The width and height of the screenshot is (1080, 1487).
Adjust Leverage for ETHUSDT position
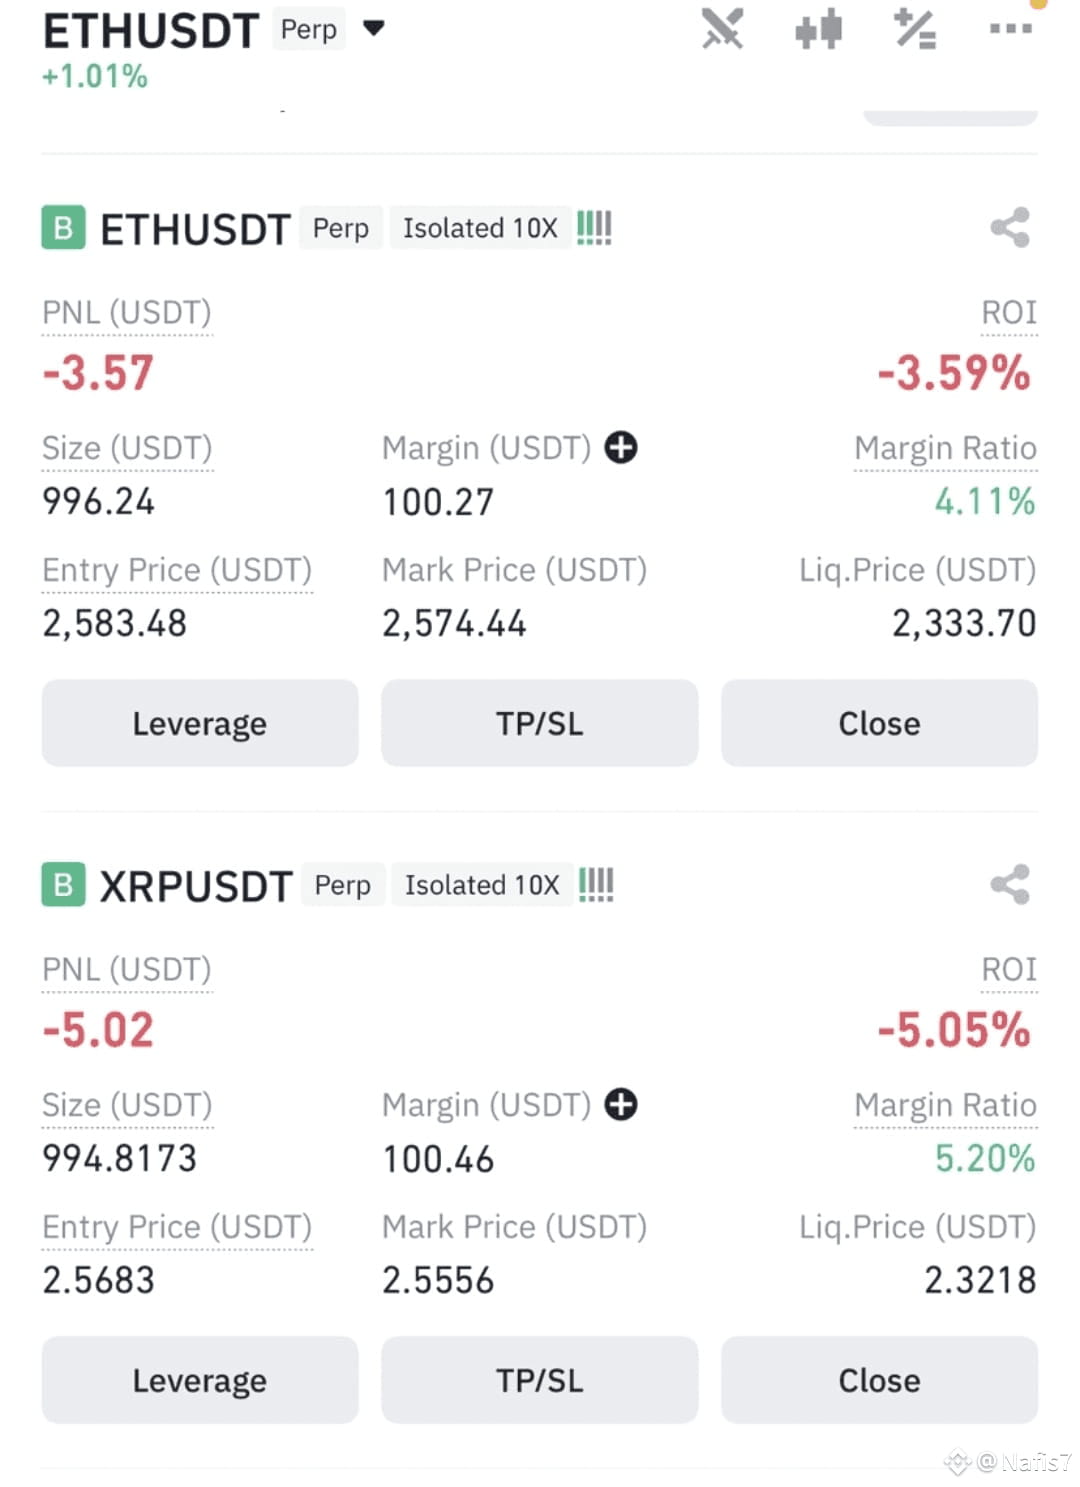(200, 723)
